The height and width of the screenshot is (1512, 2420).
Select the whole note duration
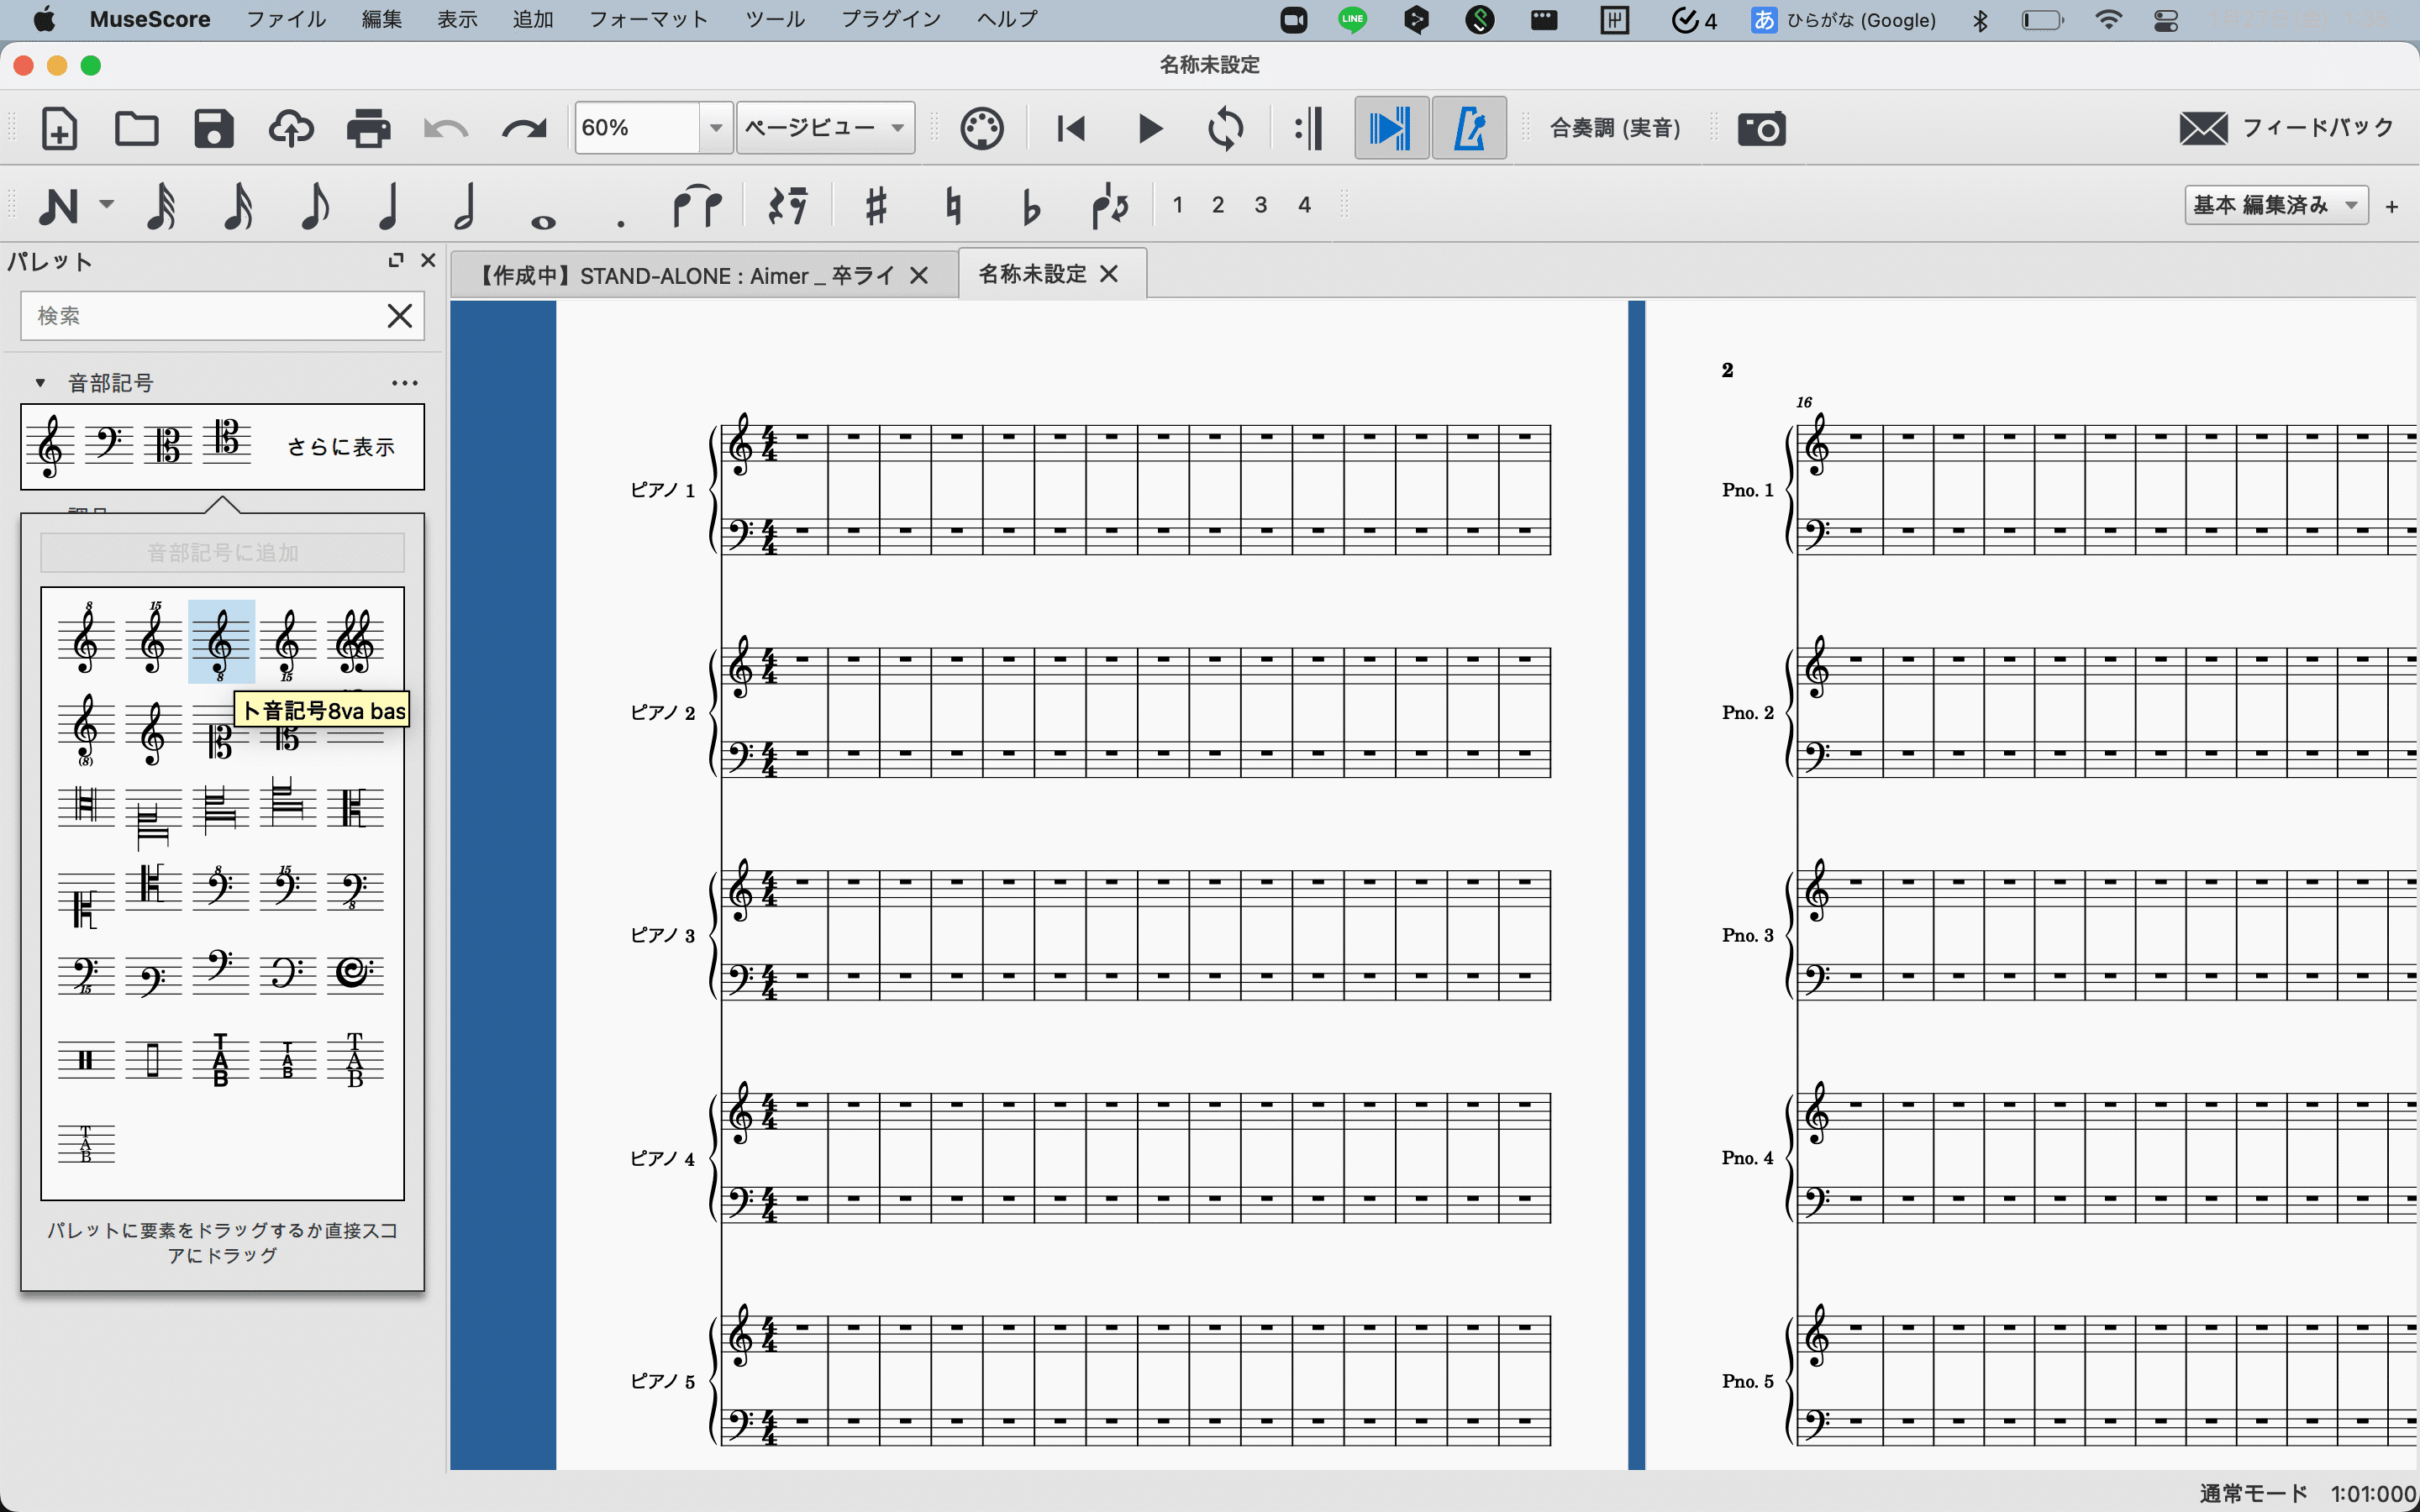coord(543,221)
